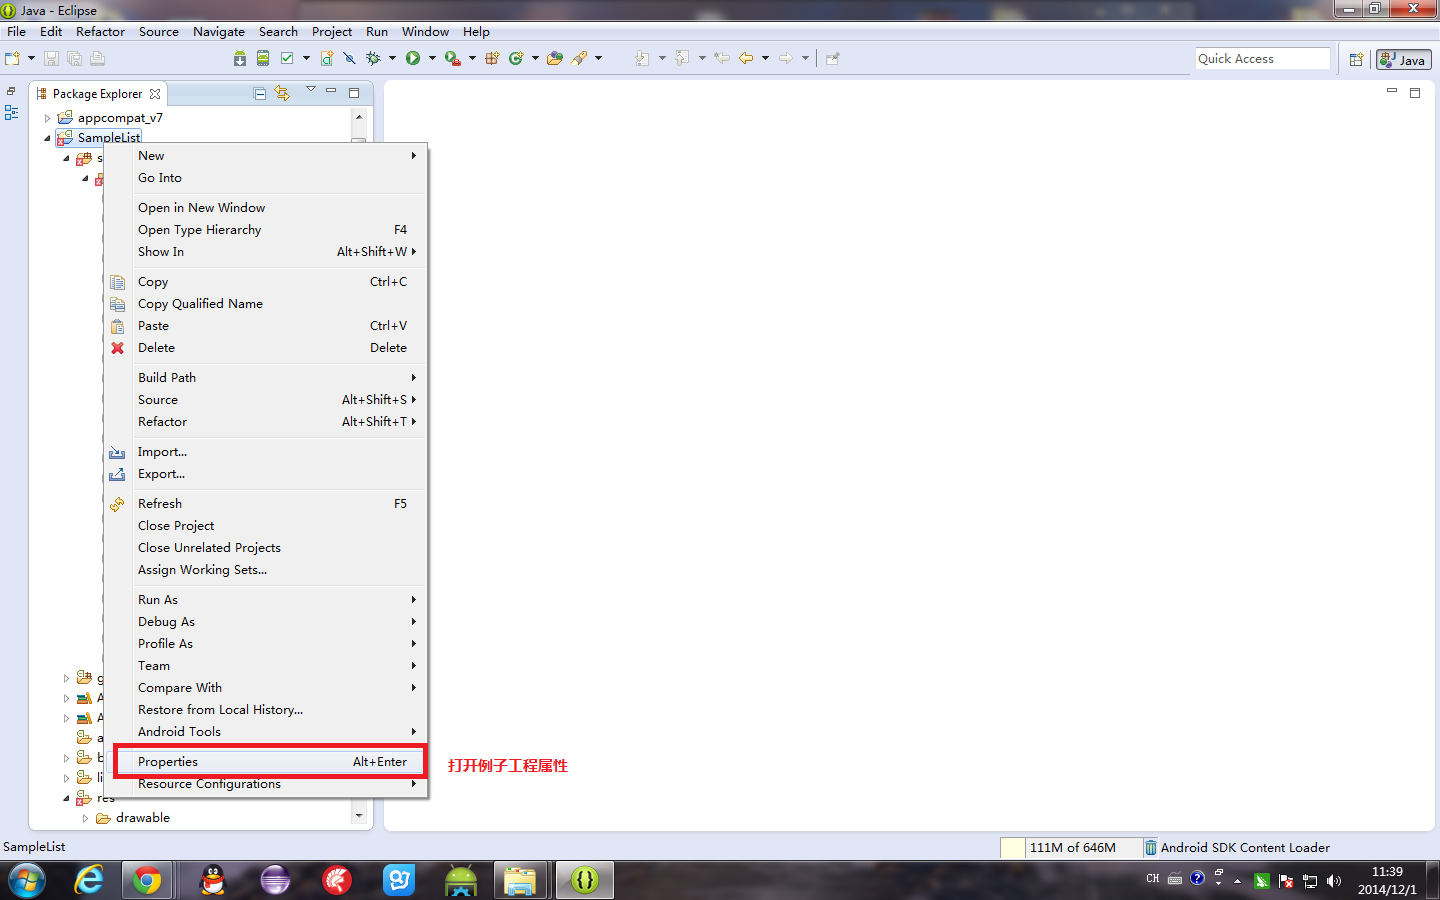Click the garbage collector trash icon
The image size is (1440, 900).
[1151, 847]
